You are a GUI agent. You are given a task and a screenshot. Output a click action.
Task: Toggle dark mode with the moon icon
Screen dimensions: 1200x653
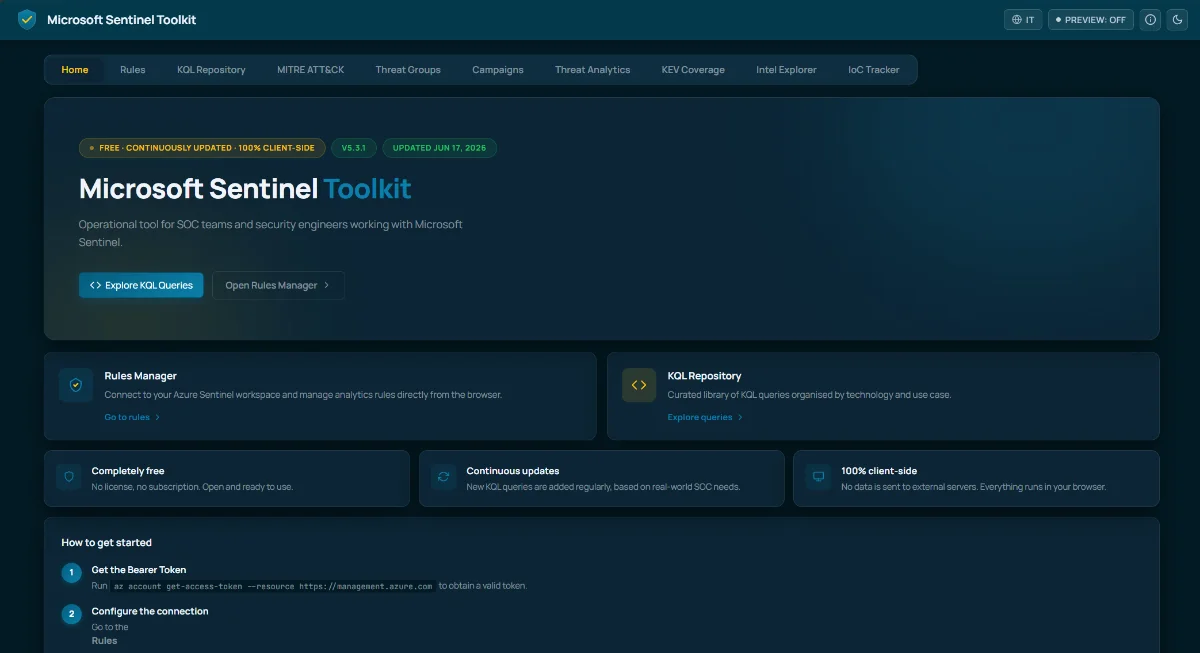coord(1177,19)
